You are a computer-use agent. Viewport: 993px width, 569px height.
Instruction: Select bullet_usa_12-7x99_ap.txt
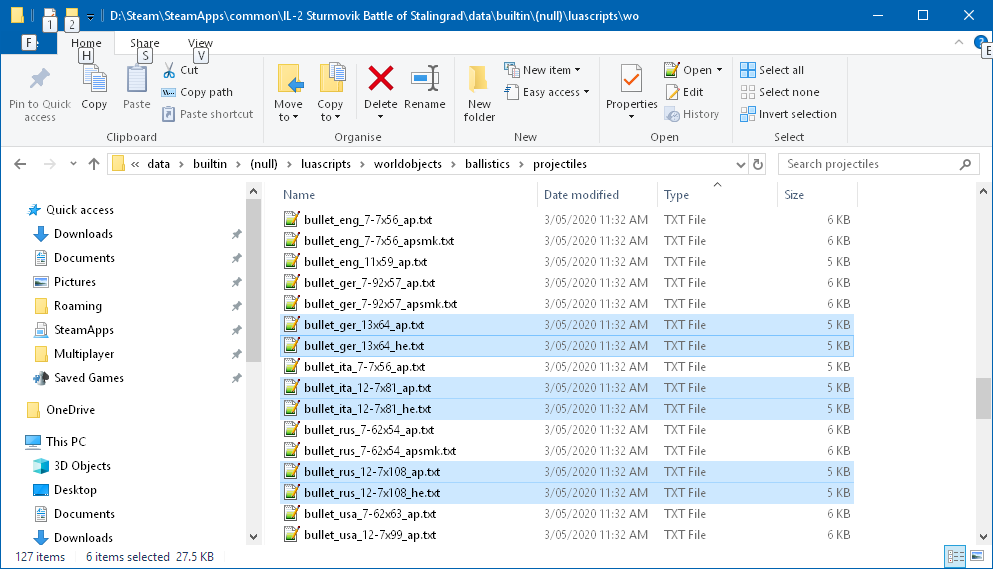567,535
